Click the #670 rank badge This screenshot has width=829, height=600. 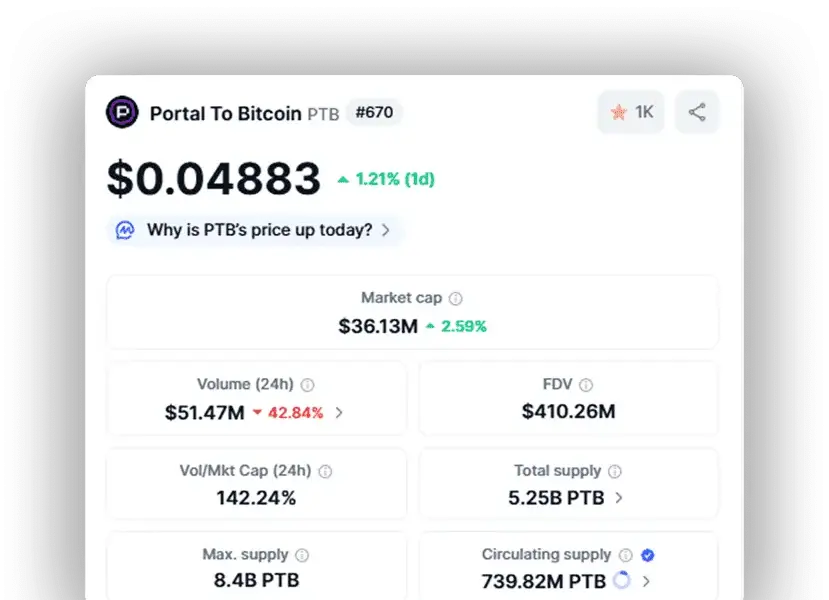tap(374, 113)
